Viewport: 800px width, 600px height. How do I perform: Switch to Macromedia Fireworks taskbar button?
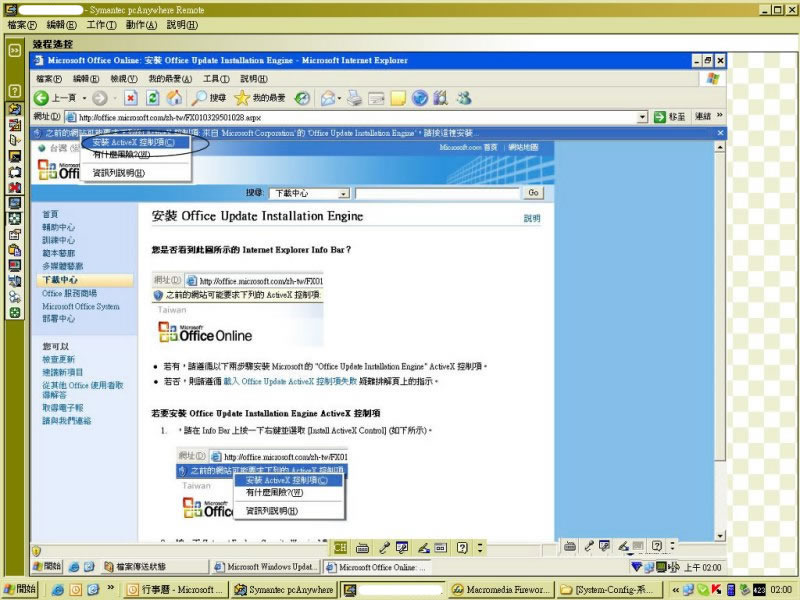coord(501,589)
